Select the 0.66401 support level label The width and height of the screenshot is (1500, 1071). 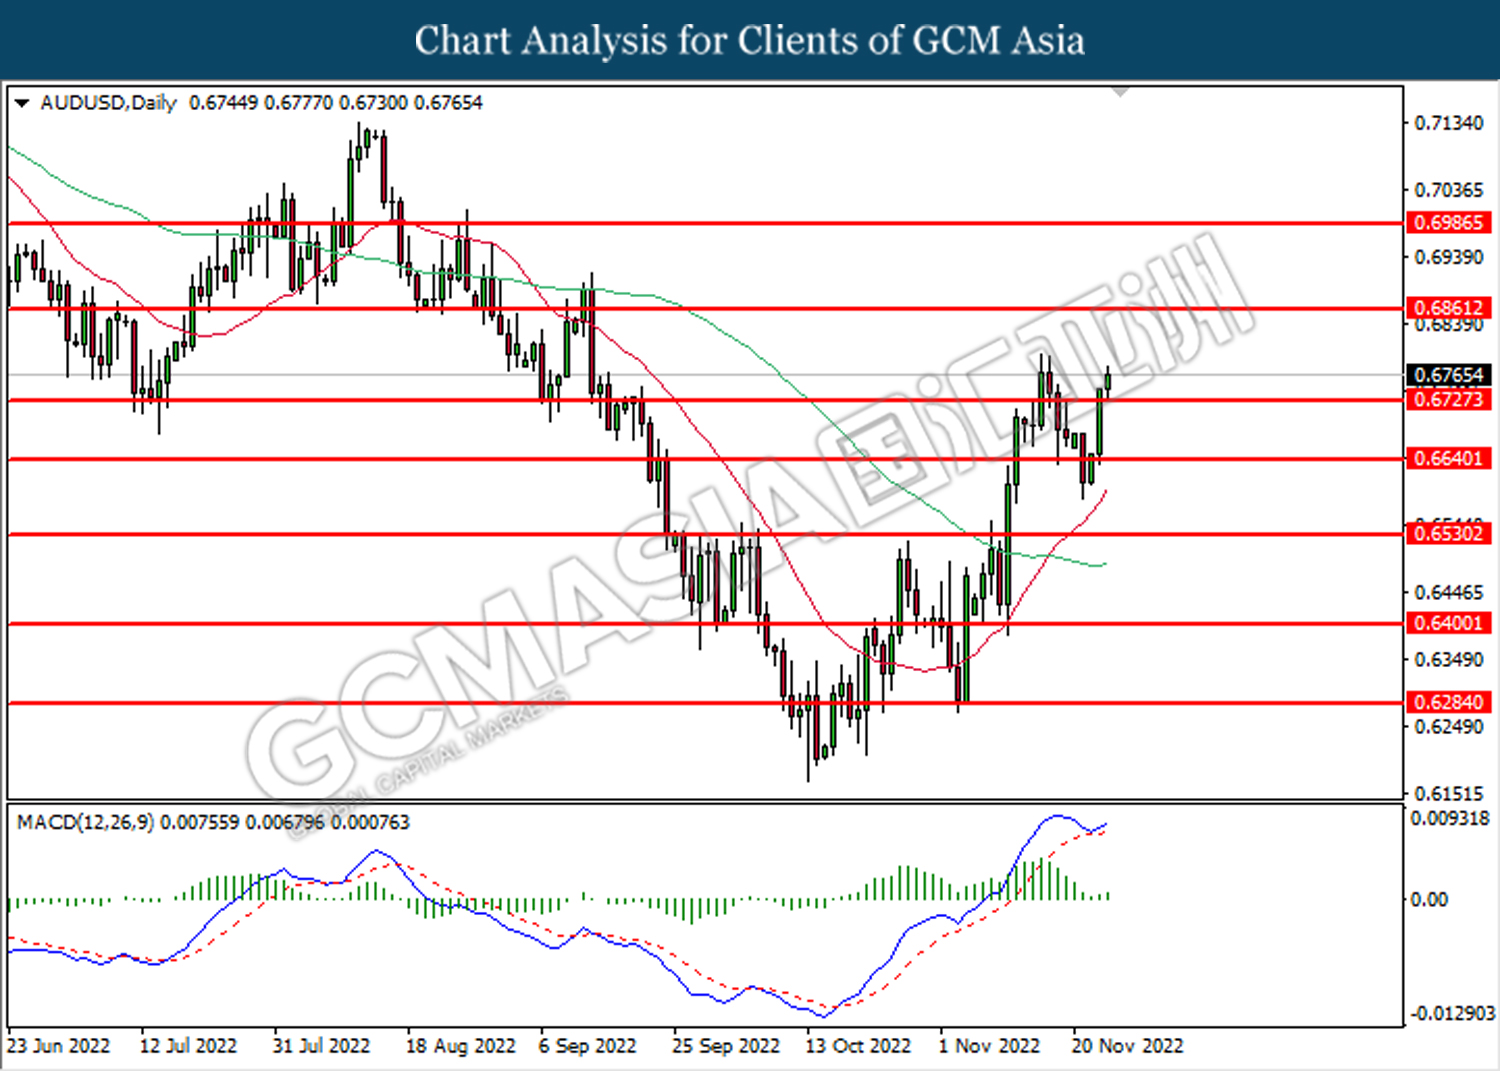[x=1449, y=459]
